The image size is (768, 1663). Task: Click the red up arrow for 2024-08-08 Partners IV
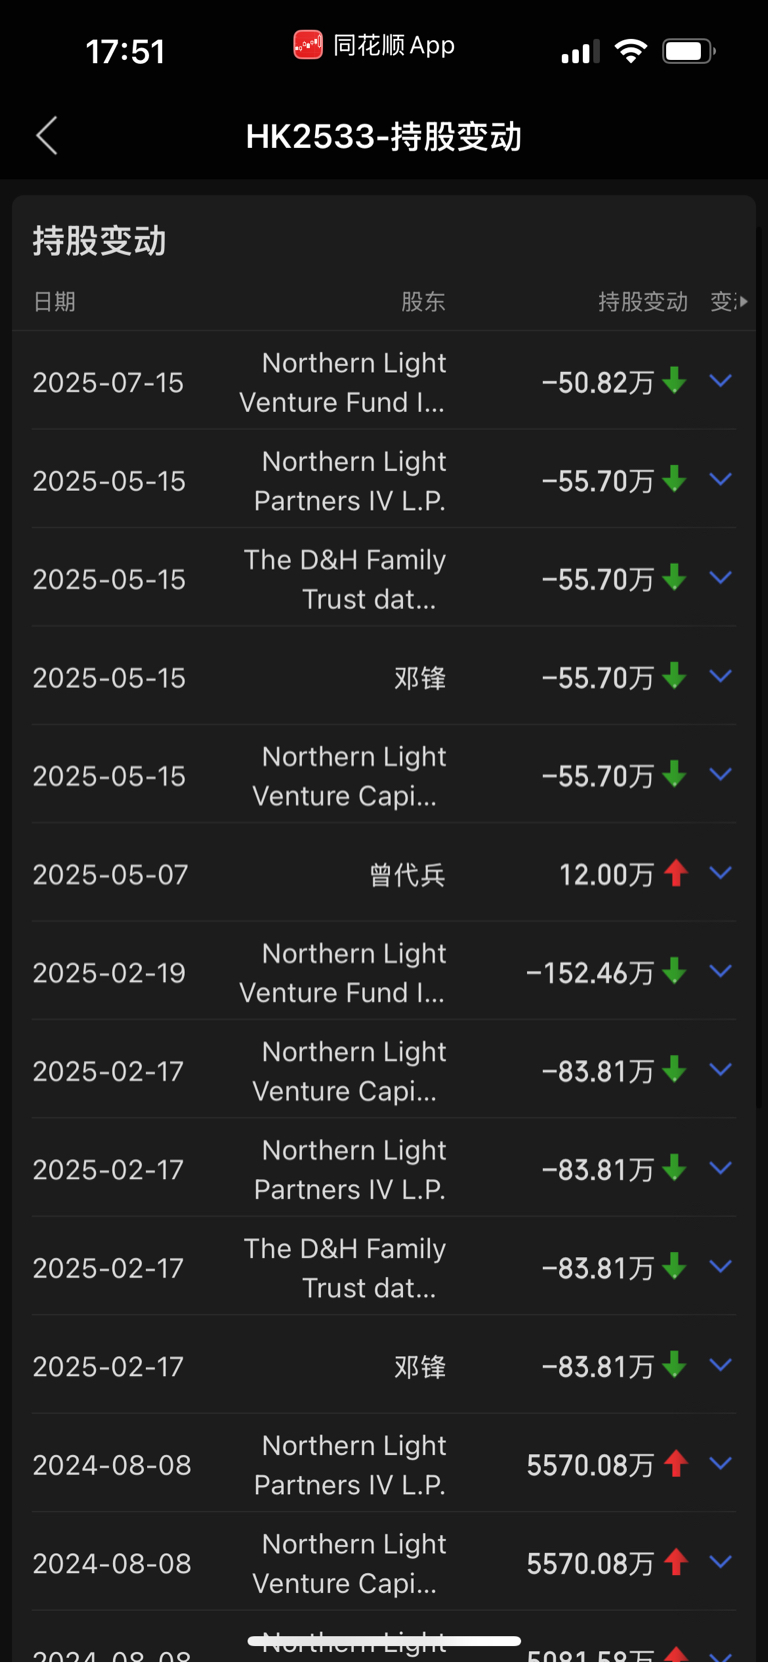point(676,1463)
